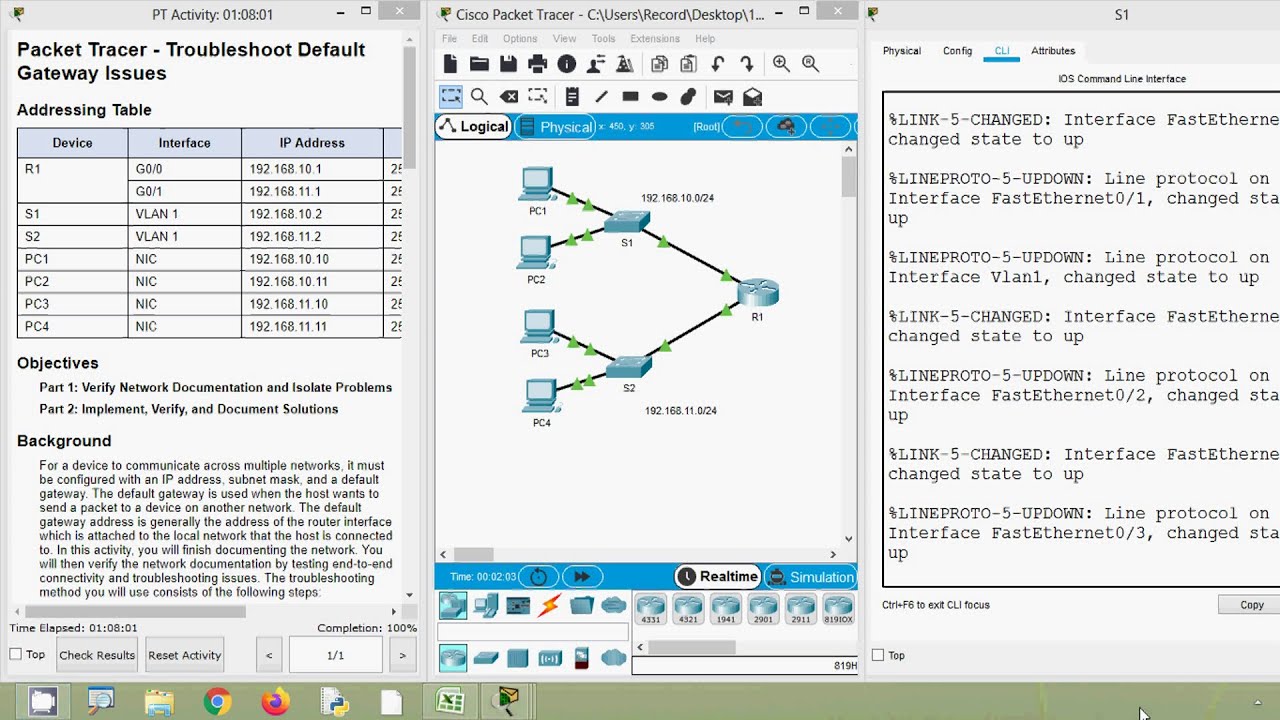The width and height of the screenshot is (1280, 720).
Task: Create a new file in Packet Tracer
Action: click(450, 64)
